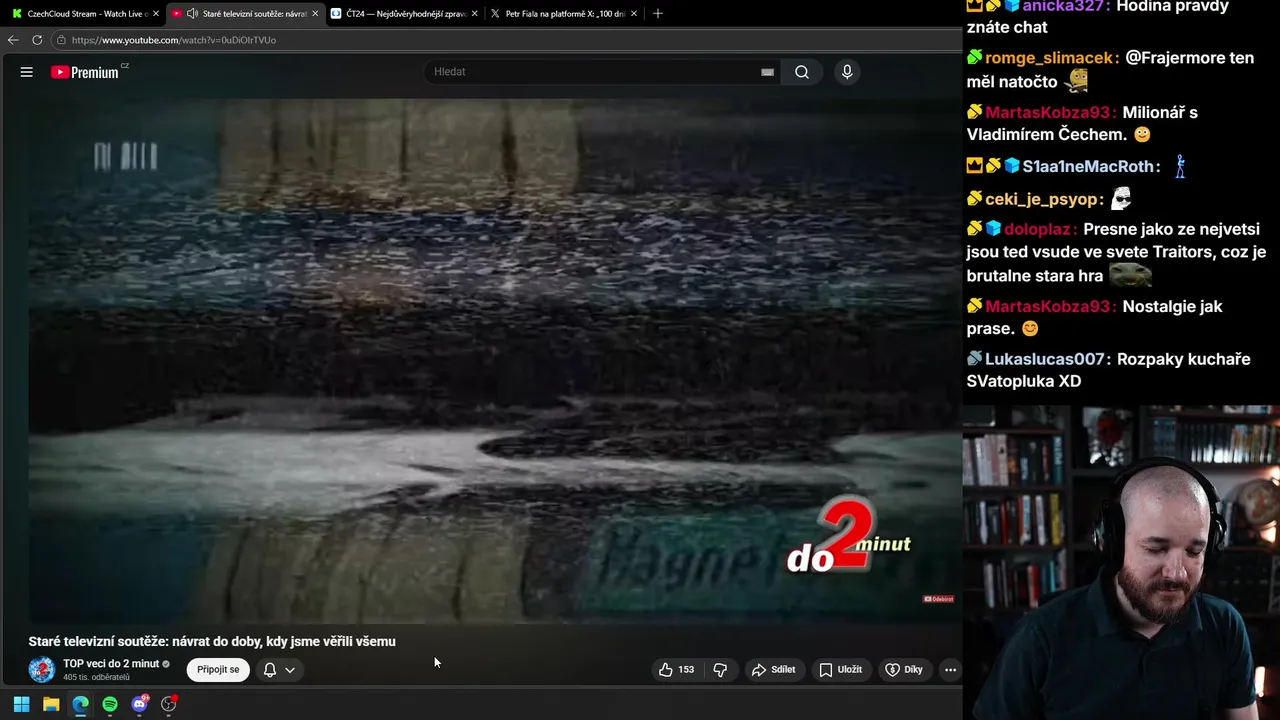Dislike the video
1280x720 pixels.
[x=720, y=670]
